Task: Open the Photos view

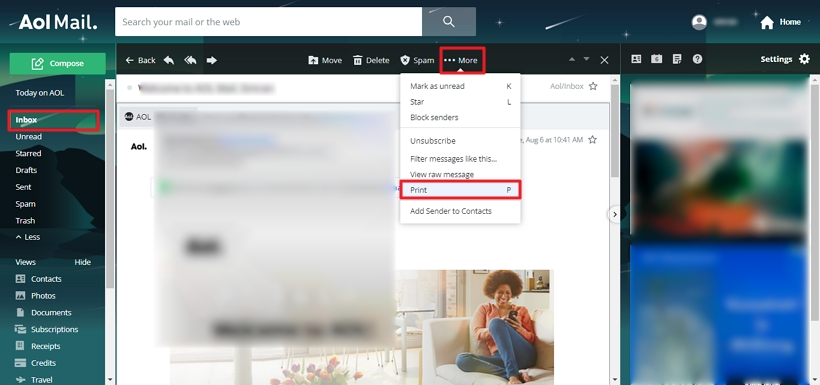Action: 36,296
